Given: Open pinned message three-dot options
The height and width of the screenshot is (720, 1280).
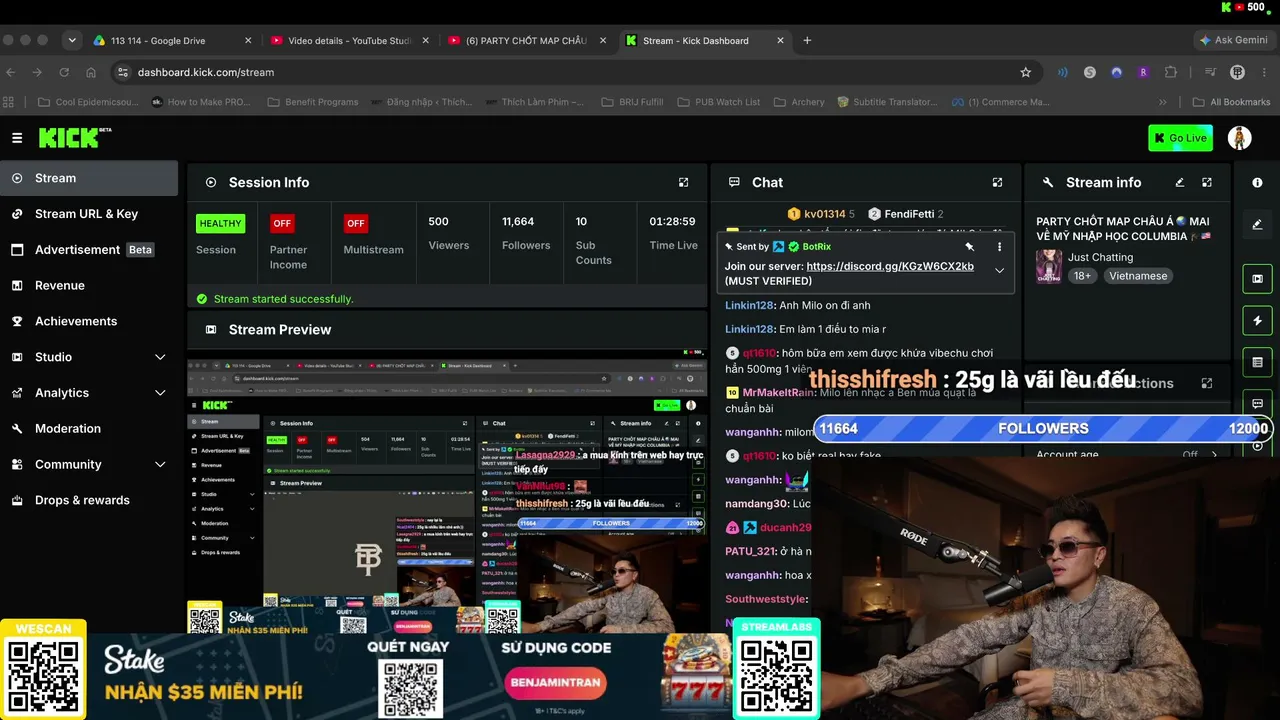Looking at the screenshot, I should click(999, 246).
